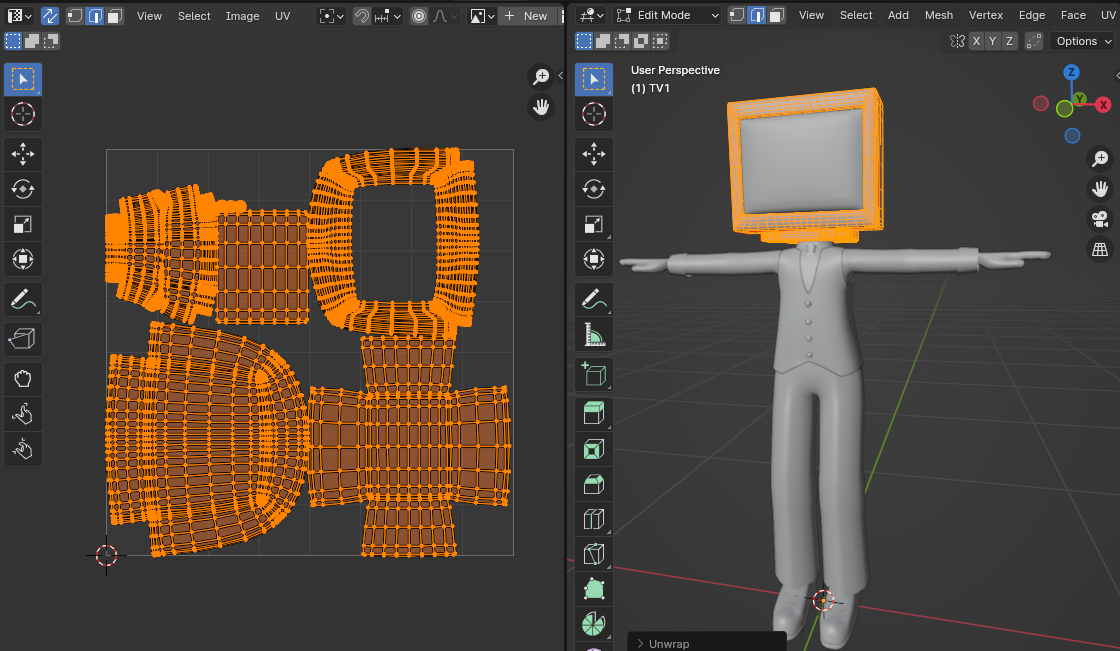This screenshot has width=1120, height=651.
Task: Open the Image menu in UV editor
Action: coord(242,16)
